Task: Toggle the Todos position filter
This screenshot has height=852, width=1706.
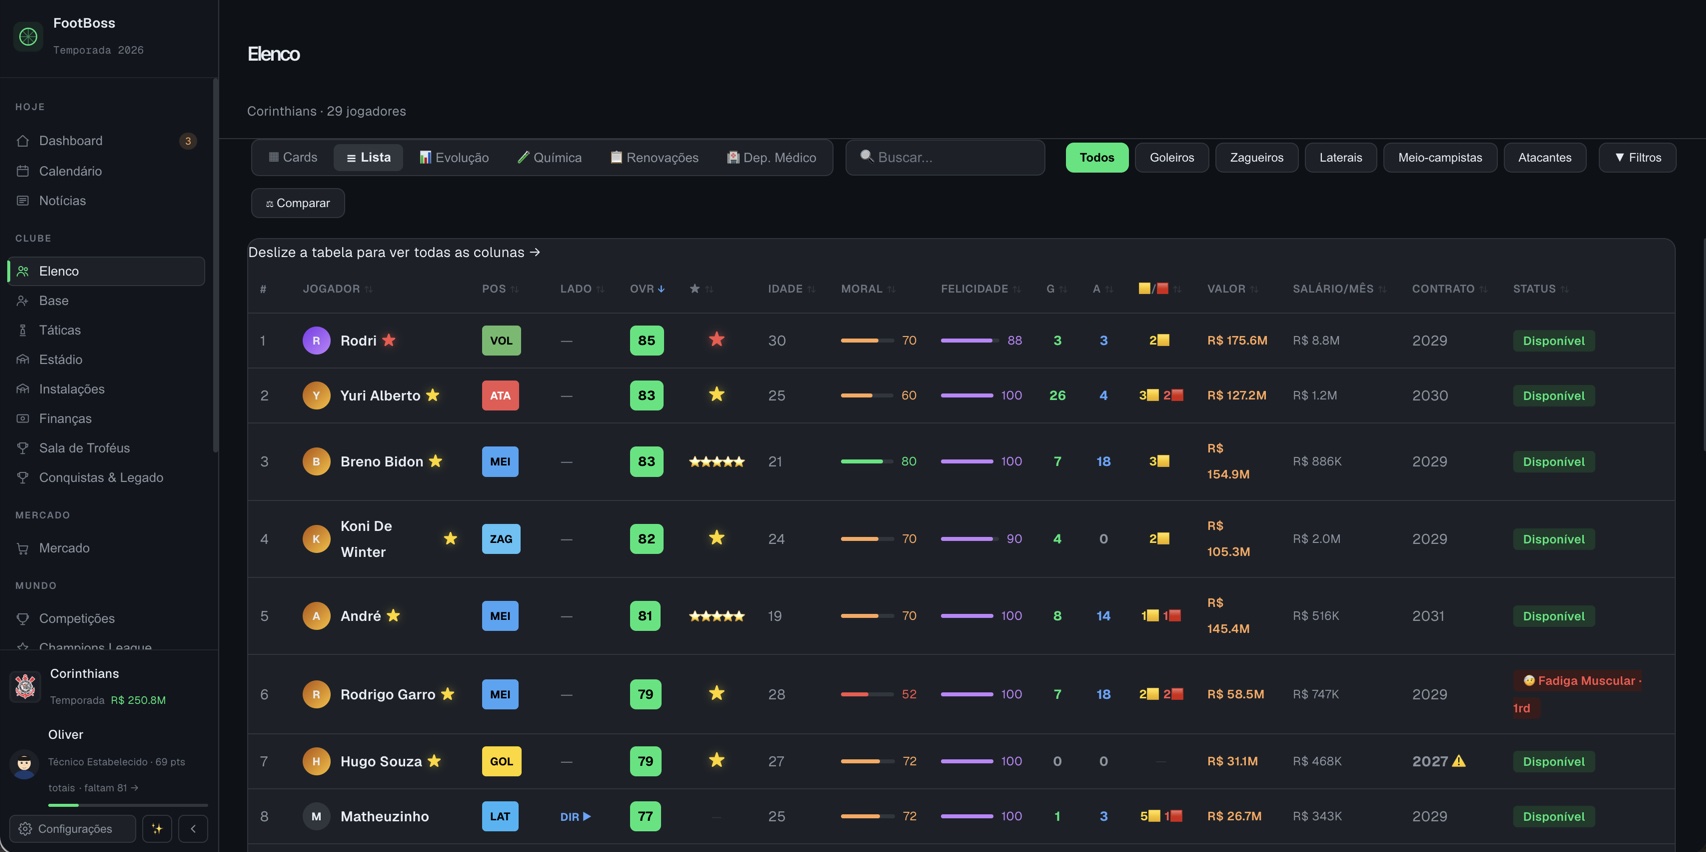Action: 1097,157
